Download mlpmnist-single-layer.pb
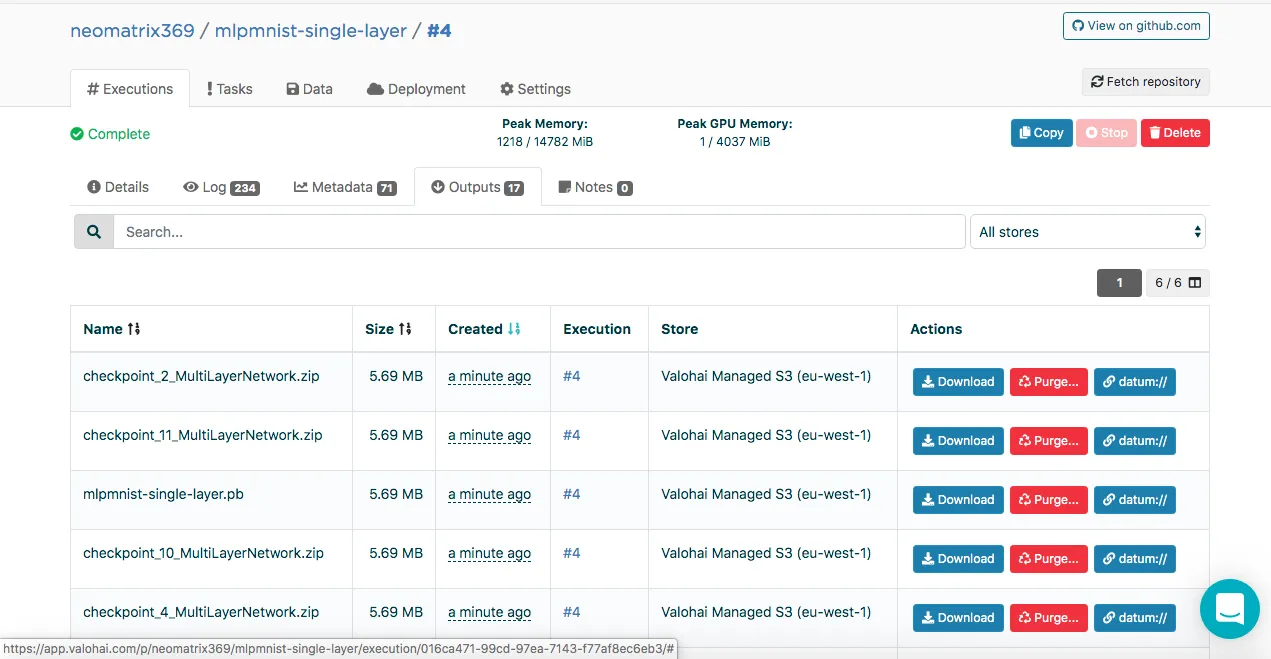1271x659 pixels. point(958,500)
